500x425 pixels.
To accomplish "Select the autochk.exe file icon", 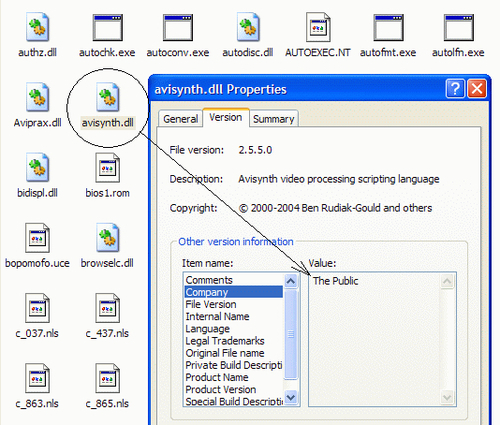I will [x=107, y=27].
